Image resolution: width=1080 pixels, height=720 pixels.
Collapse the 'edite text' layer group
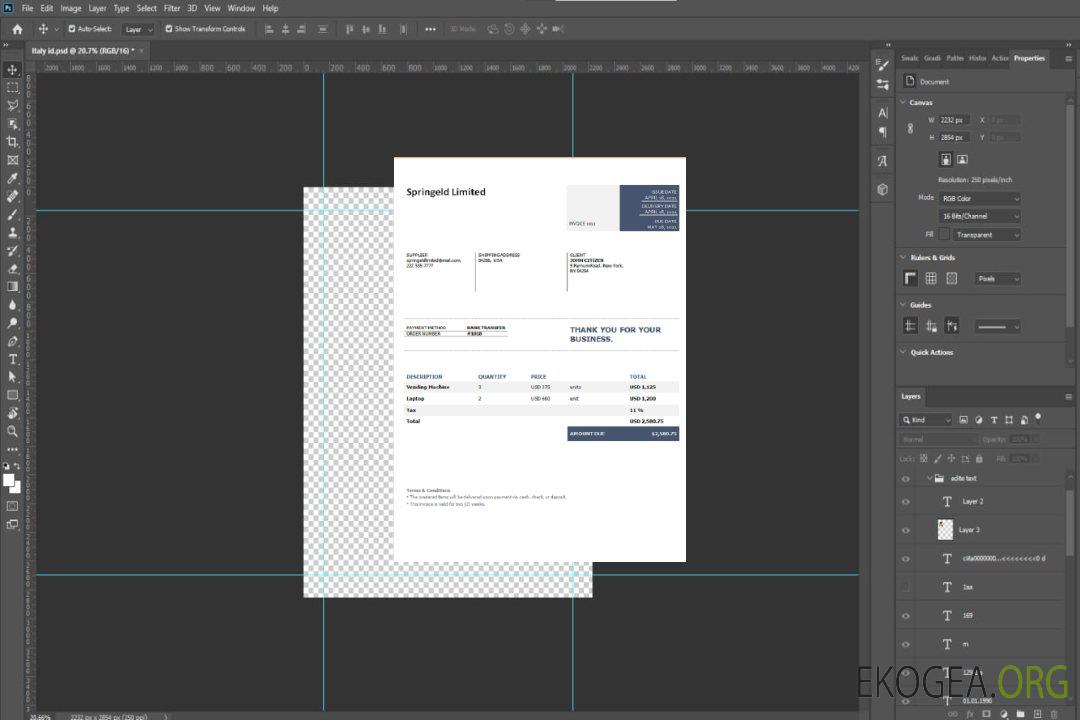click(929, 478)
